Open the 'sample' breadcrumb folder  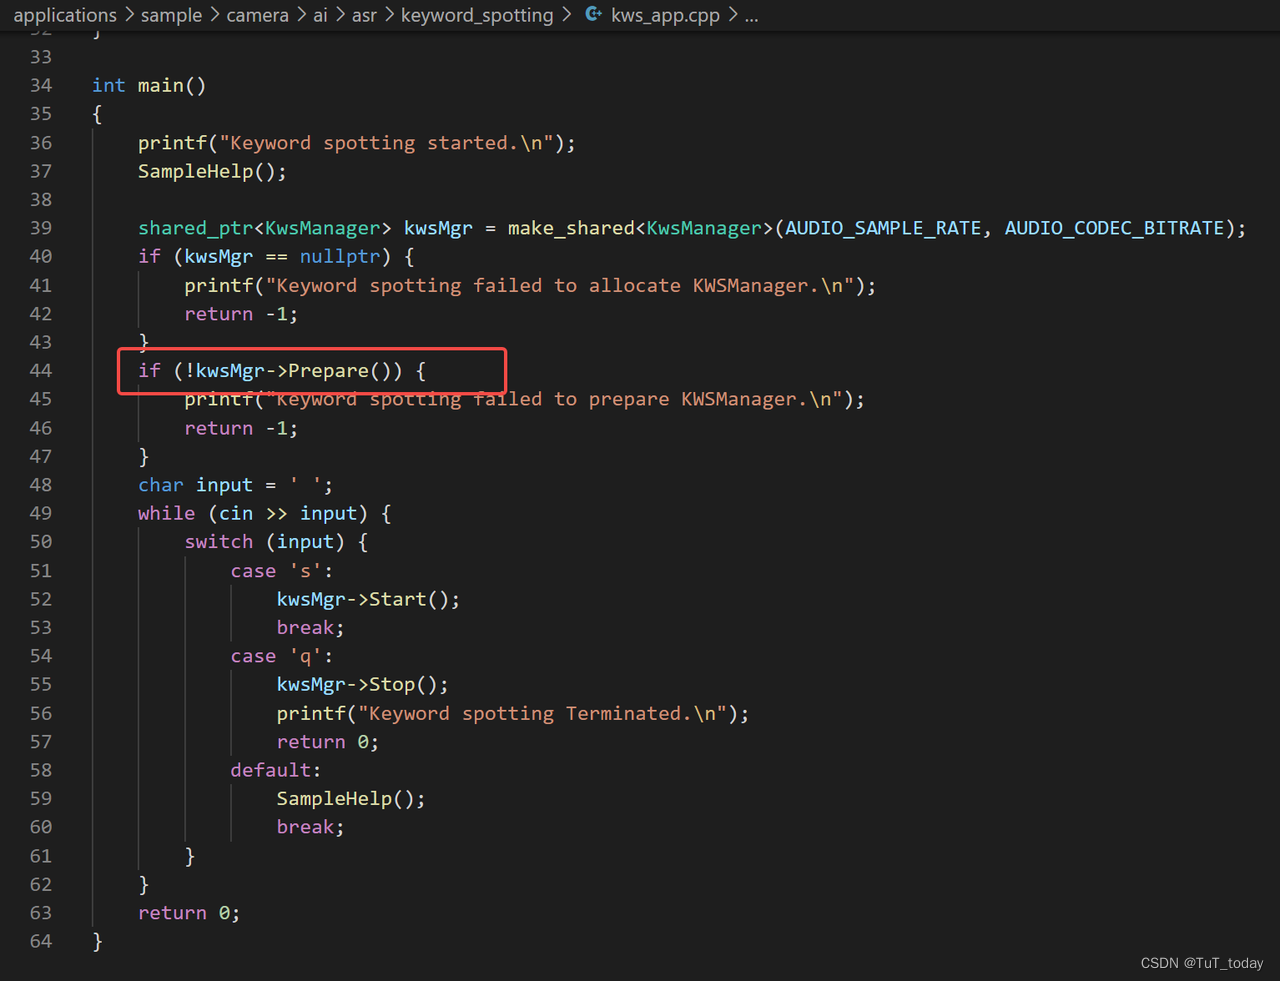click(171, 15)
